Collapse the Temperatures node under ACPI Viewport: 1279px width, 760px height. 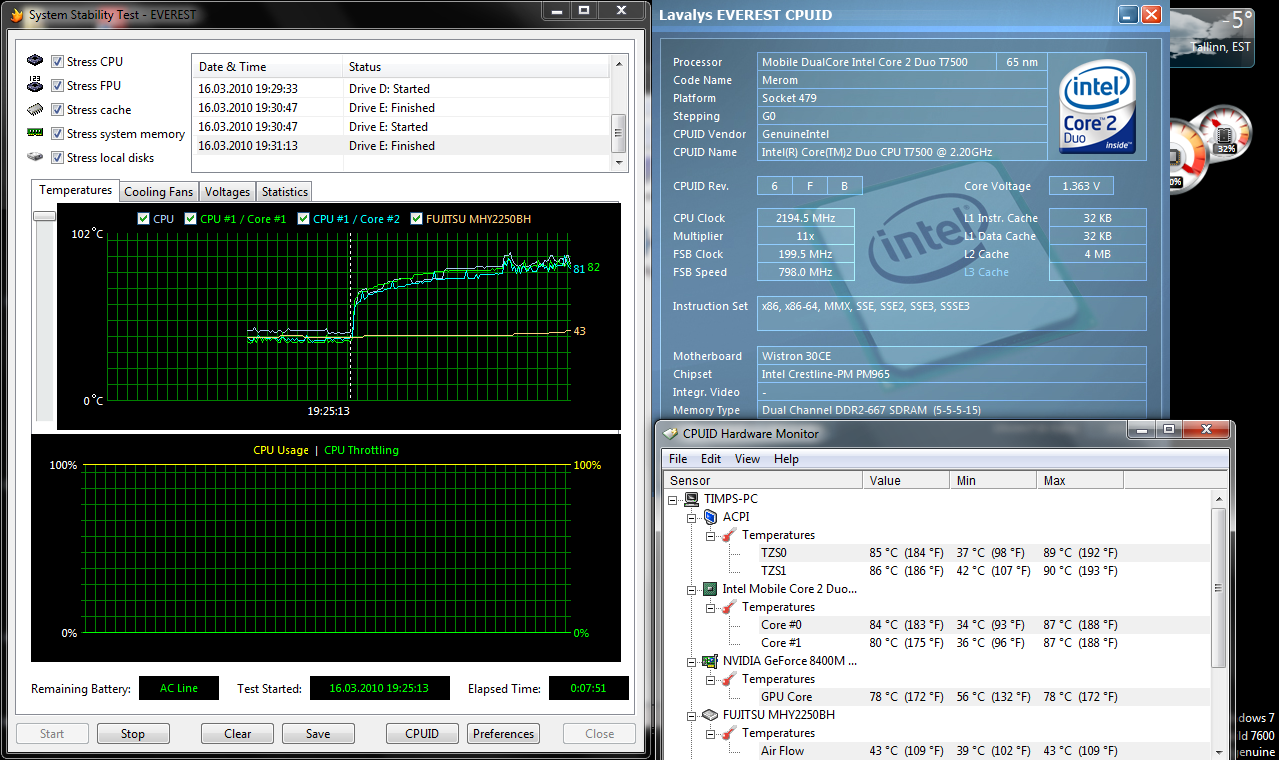[x=710, y=535]
